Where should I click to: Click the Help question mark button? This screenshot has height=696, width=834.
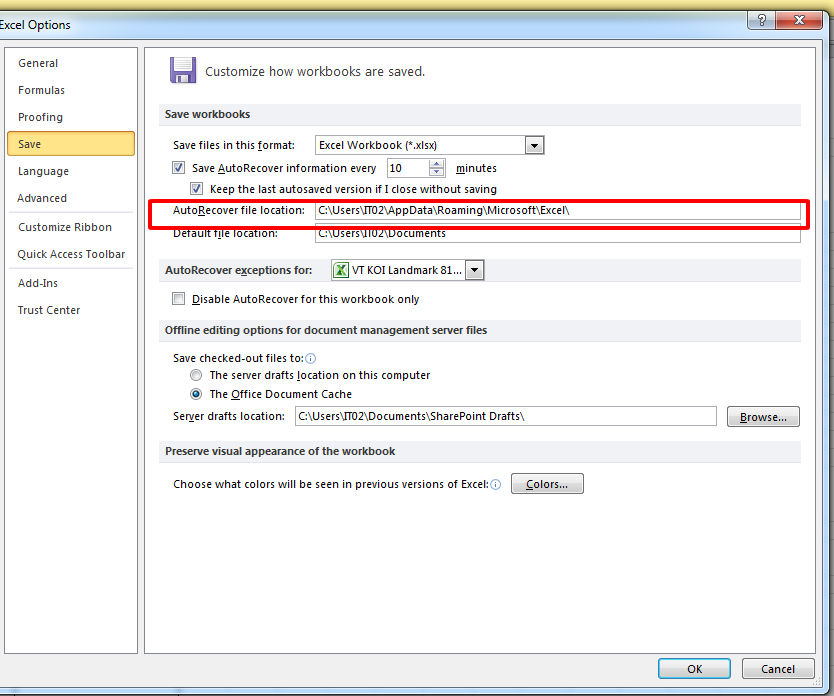762,20
